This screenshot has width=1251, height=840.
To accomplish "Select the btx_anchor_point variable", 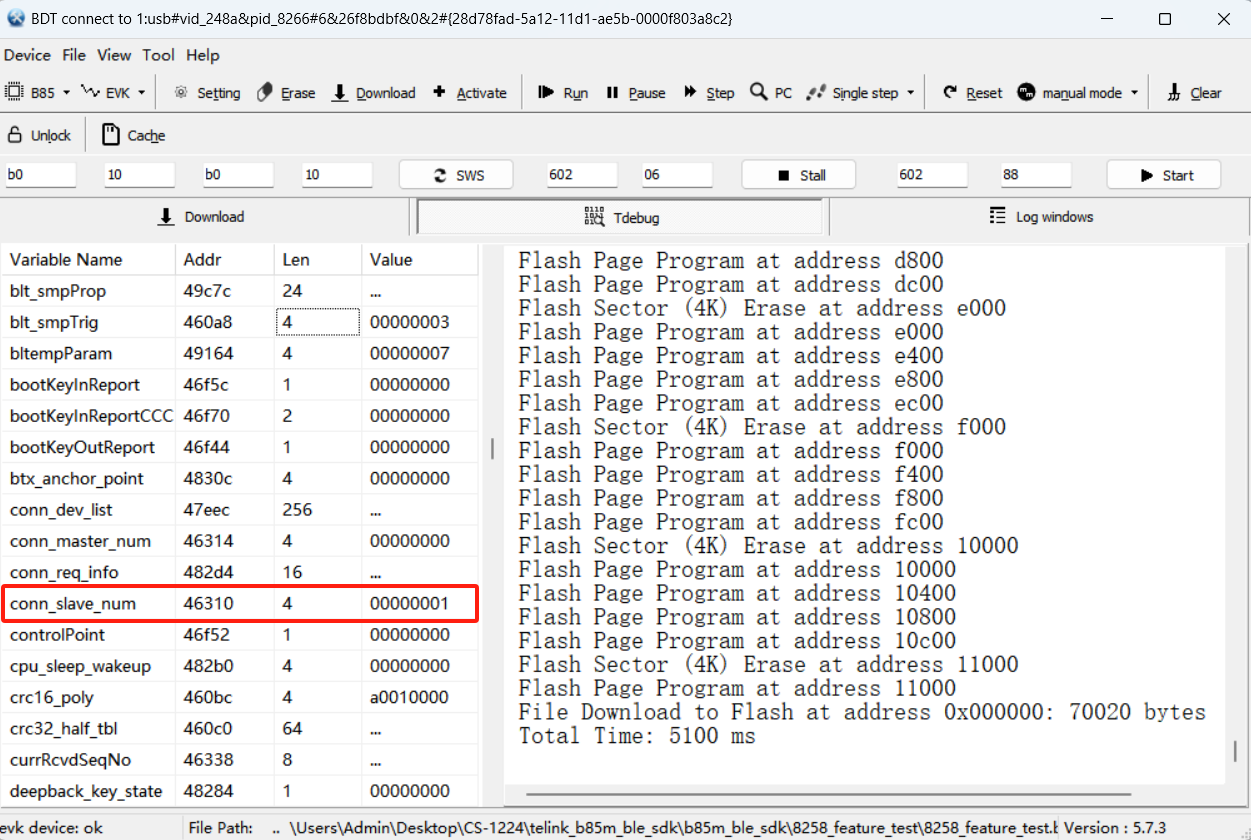I will [77, 478].
